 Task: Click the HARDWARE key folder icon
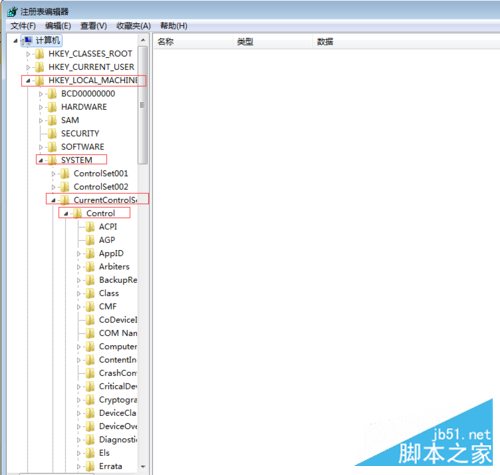click(x=52, y=107)
